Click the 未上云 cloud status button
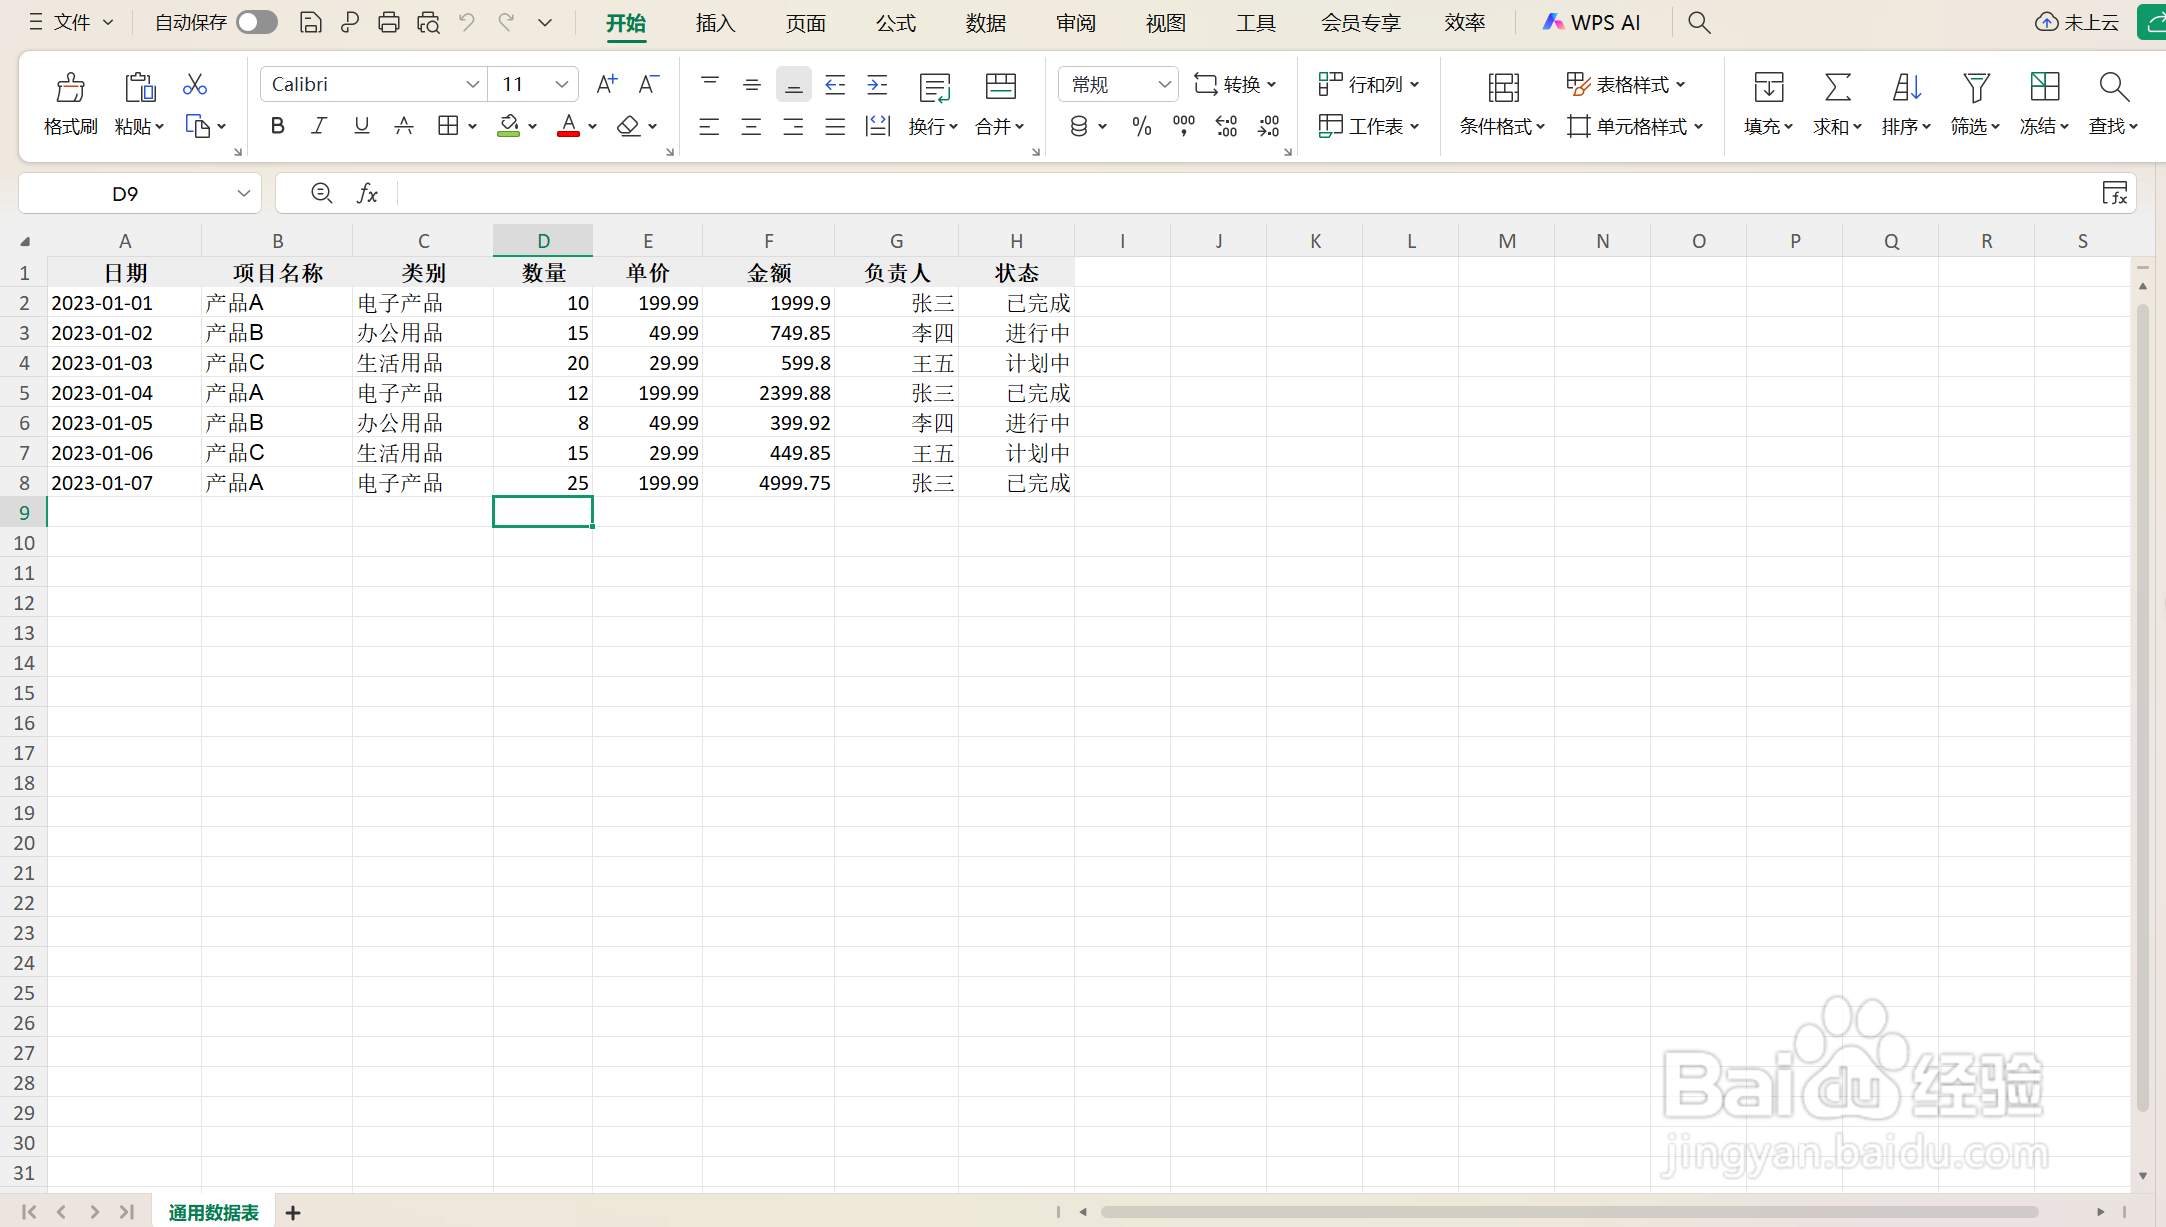Screen dimensions: 2166x1227 (2077, 23)
